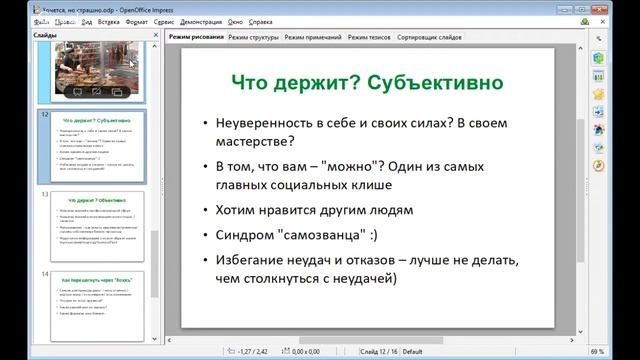The height and width of the screenshot is (360, 640).
Task: Click bullet text В том, что вам – "можно"
Action: click(x=350, y=176)
